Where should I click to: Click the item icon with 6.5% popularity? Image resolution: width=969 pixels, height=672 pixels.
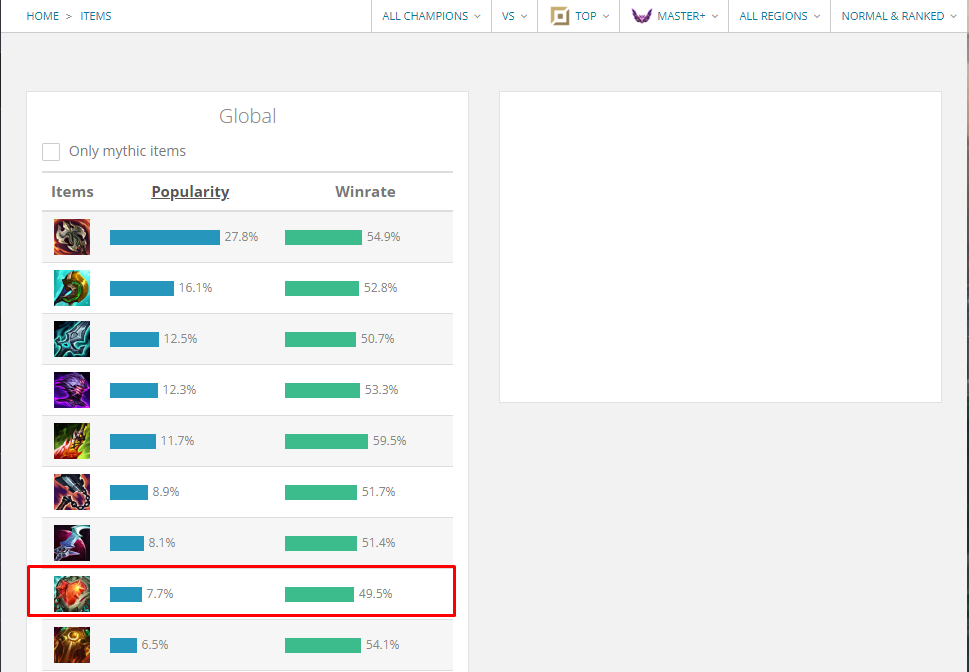pos(72,645)
